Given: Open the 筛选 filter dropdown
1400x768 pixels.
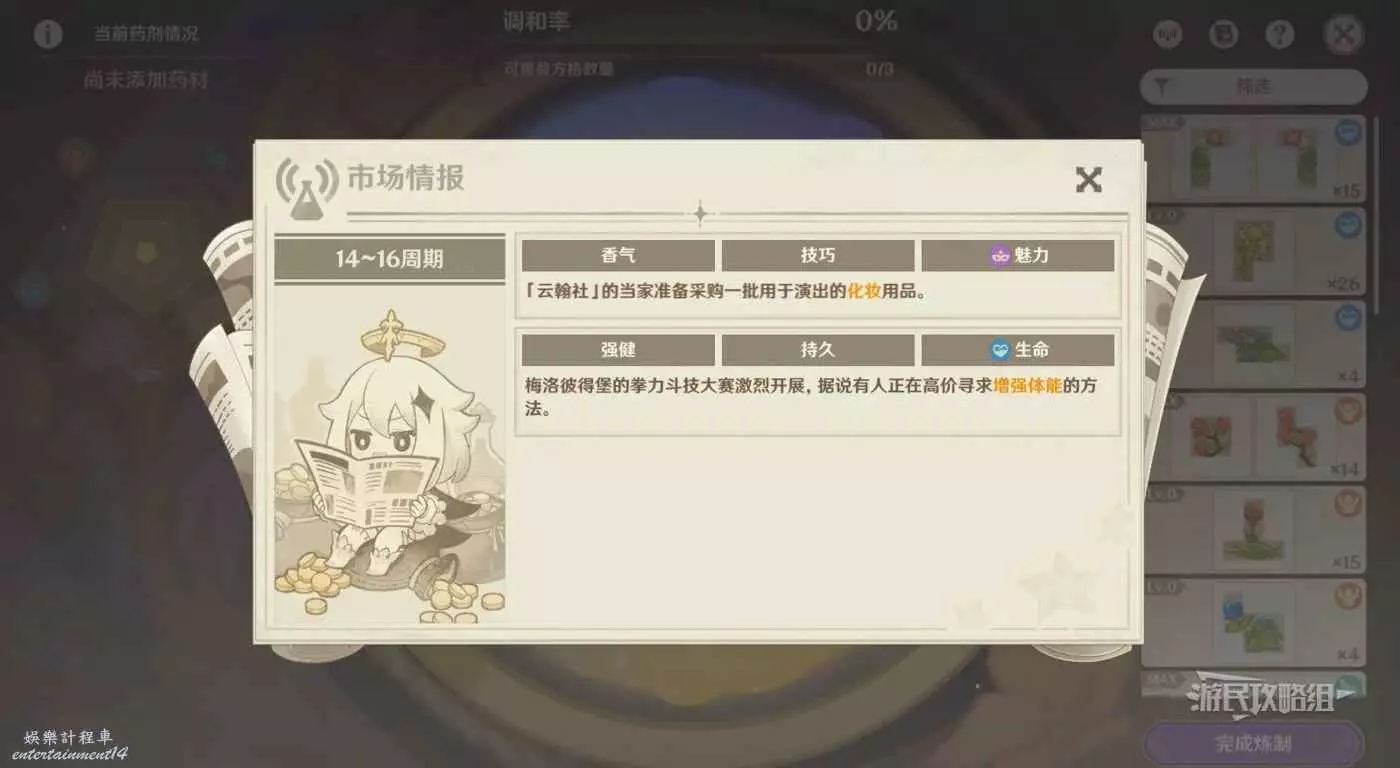Looking at the screenshot, I should [1253, 87].
